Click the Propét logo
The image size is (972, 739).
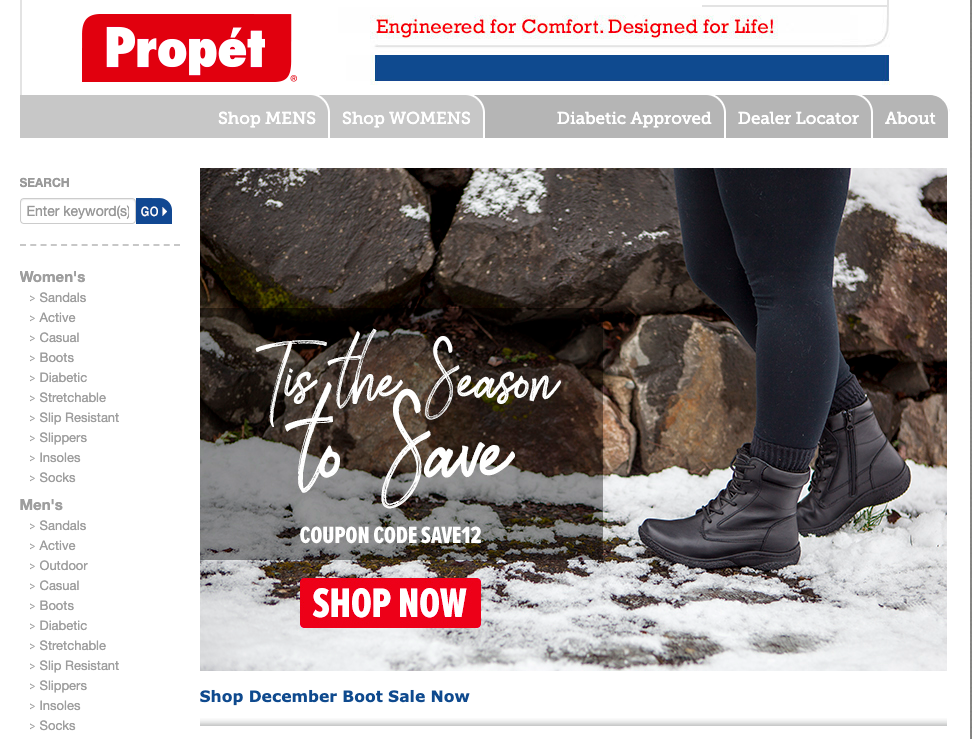[x=187, y=48]
